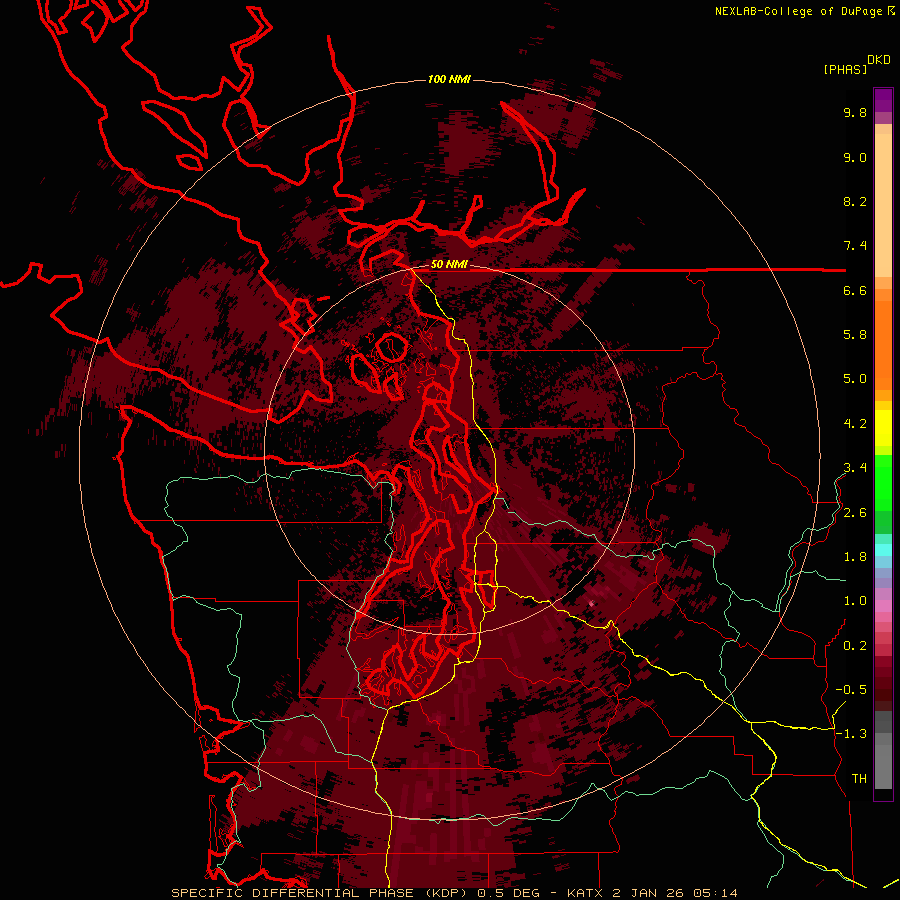Select the 8.2 scale value
This screenshot has width=900, height=900.
tap(855, 201)
